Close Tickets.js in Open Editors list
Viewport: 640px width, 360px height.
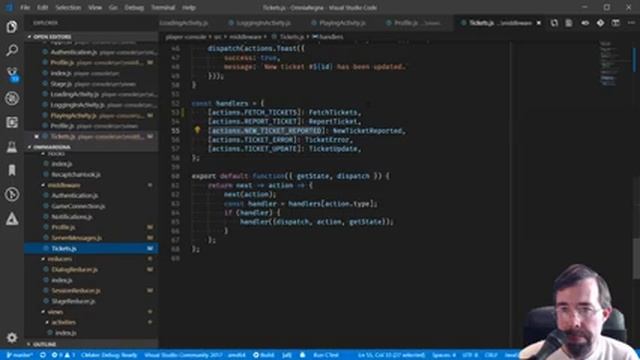point(36,136)
